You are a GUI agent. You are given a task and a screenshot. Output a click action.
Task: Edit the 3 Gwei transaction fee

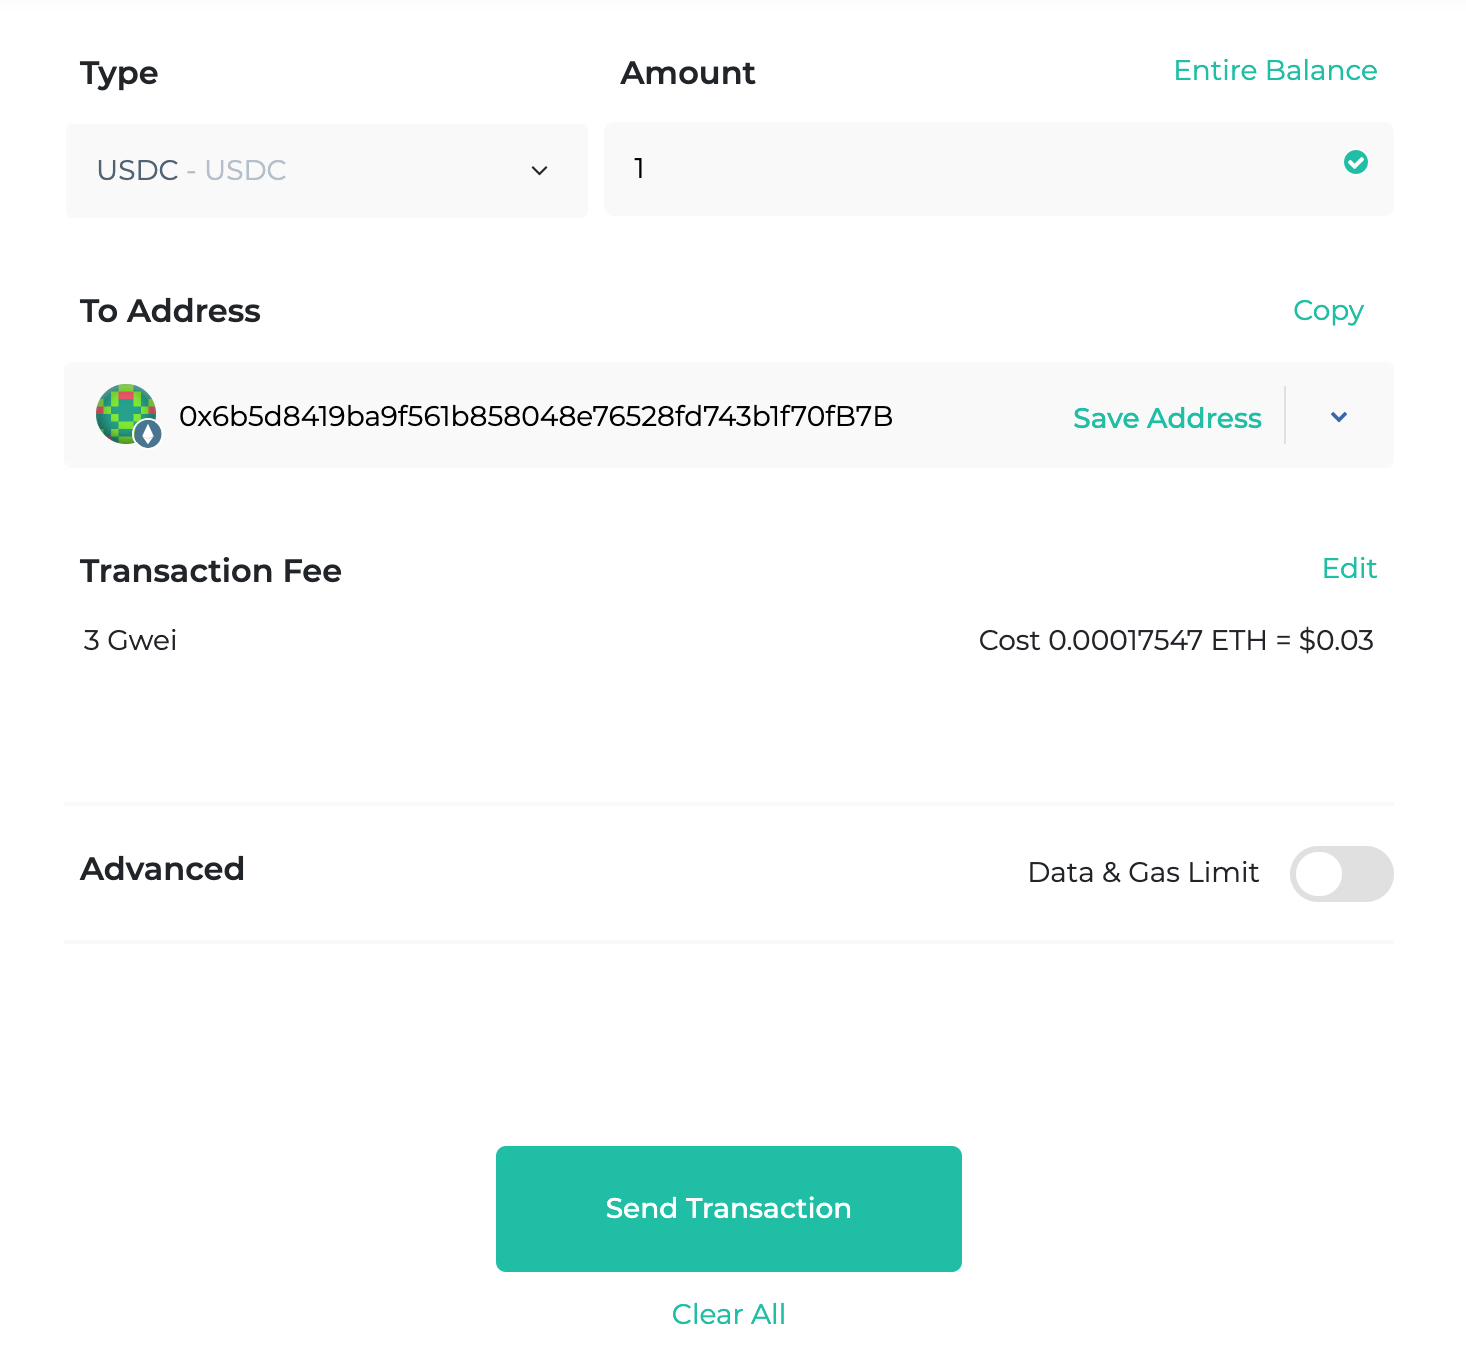point(1349,568)
